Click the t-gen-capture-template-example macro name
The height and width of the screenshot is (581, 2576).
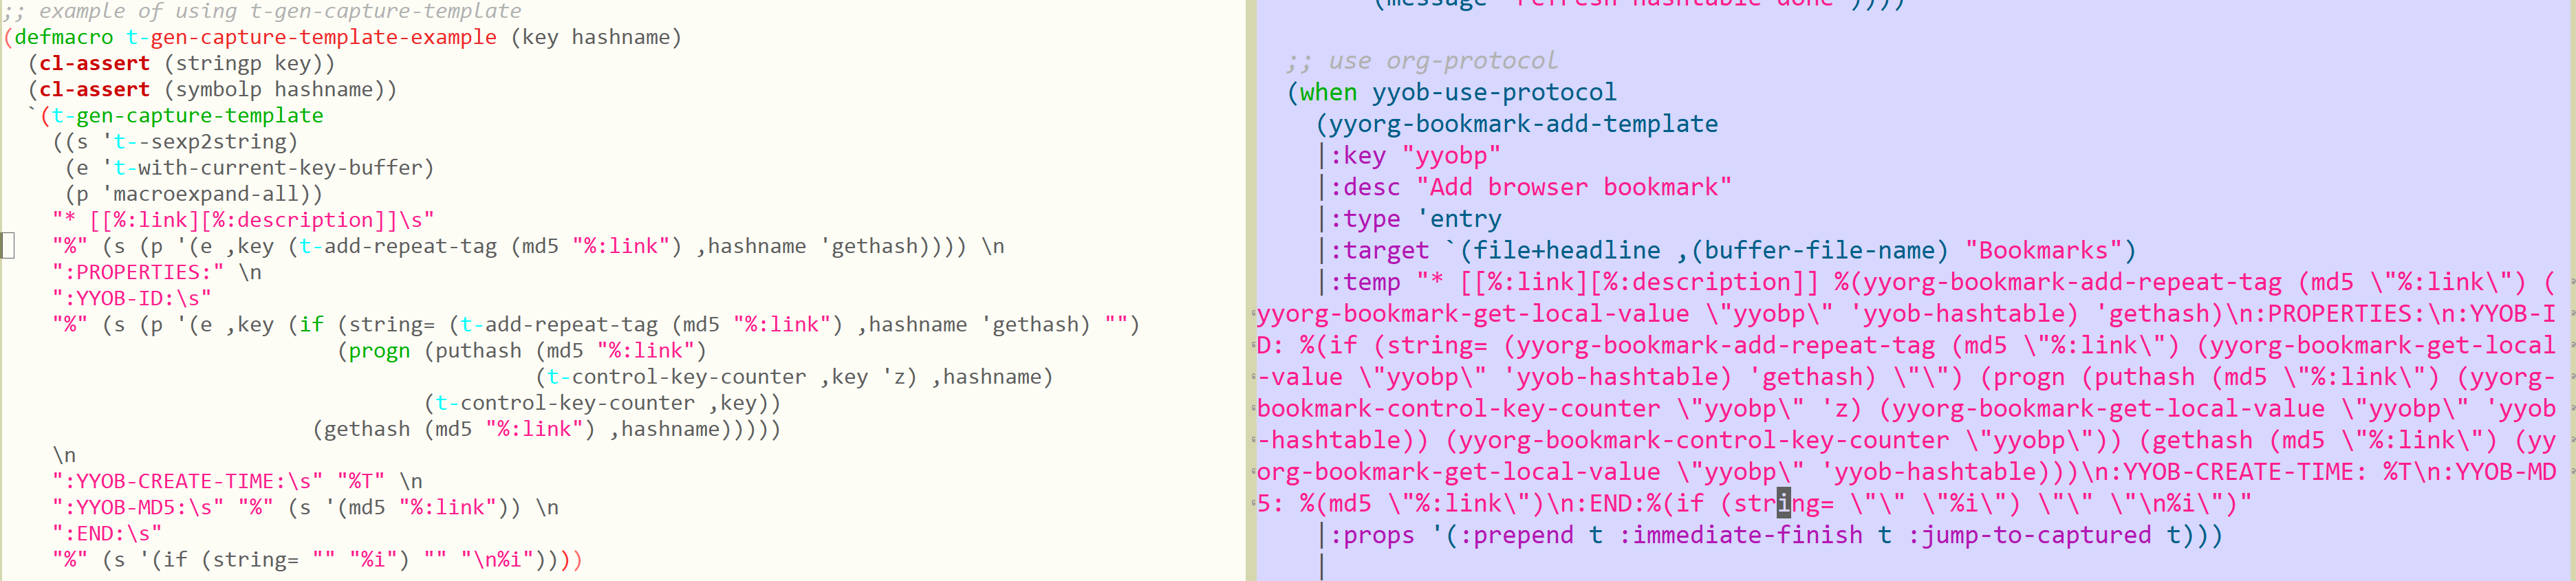tap(311, 37)
